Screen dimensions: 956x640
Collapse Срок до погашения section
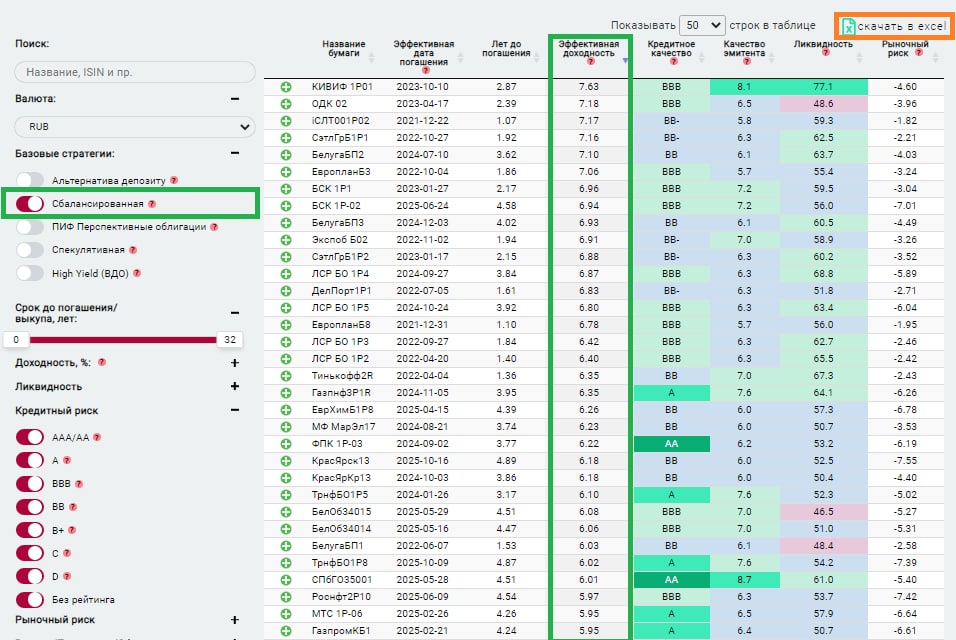click(235, 313)
